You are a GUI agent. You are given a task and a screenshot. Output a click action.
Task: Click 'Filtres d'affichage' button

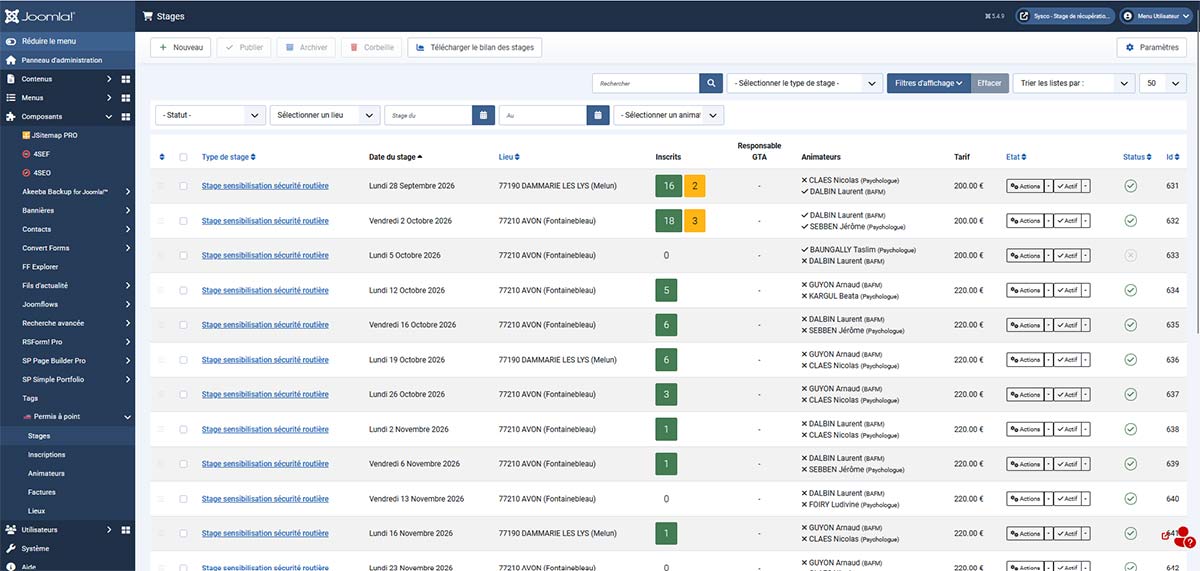pyautogui.click(x=929, y=83)
